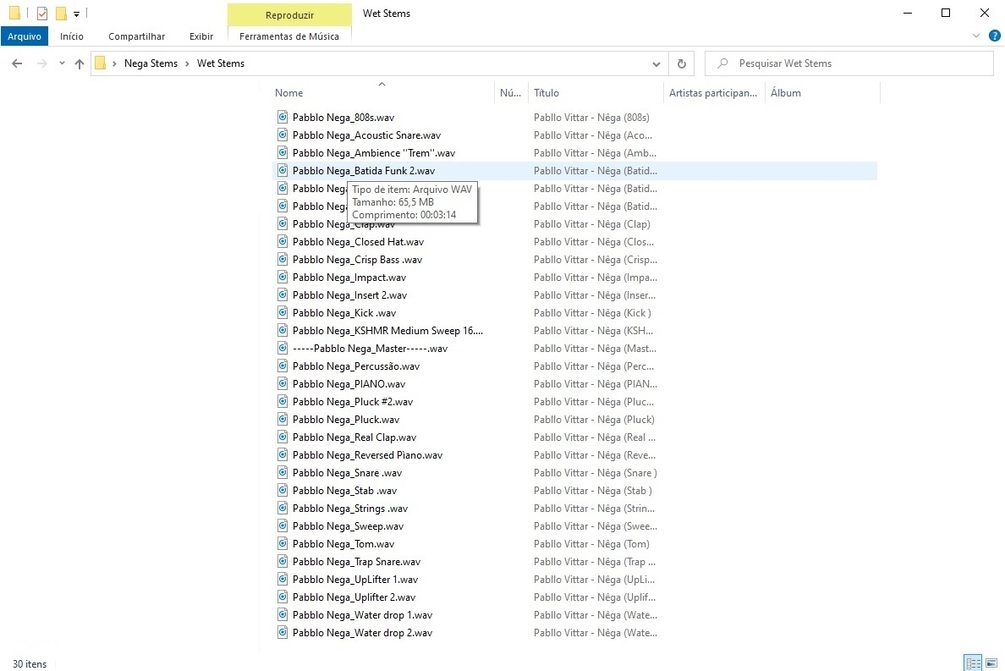Click file name Pabblo Nega_Water drop 1.wav
The height and width of the screenshot is (671, 1005).
362,615
